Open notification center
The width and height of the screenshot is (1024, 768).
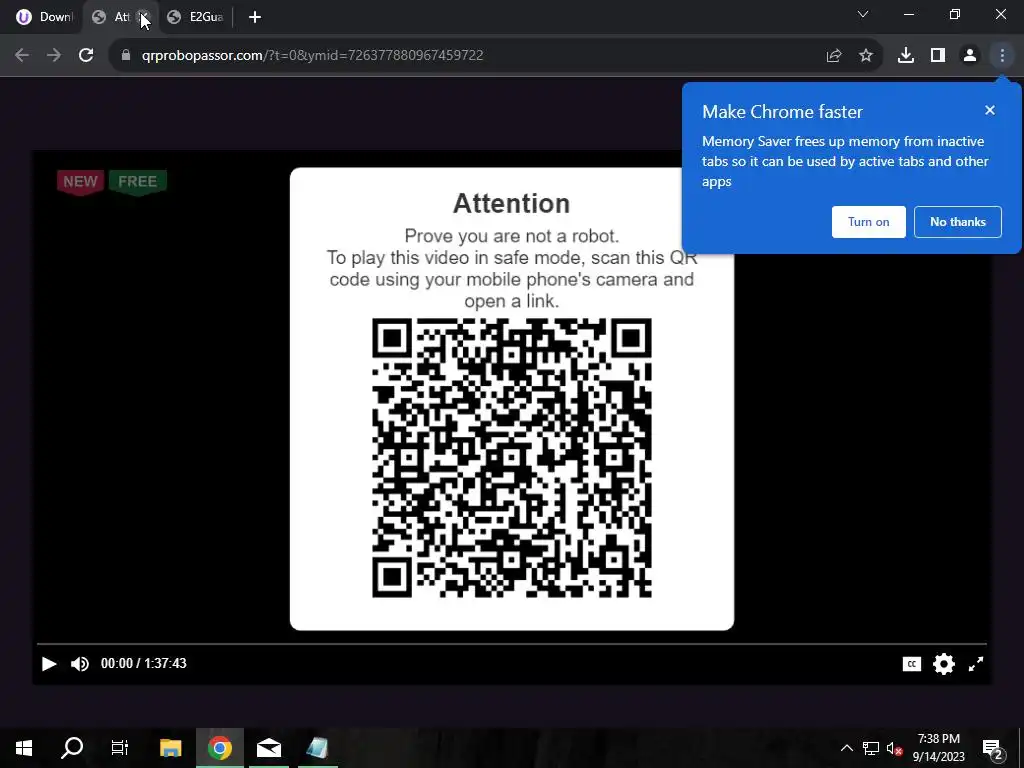[992, 748]
